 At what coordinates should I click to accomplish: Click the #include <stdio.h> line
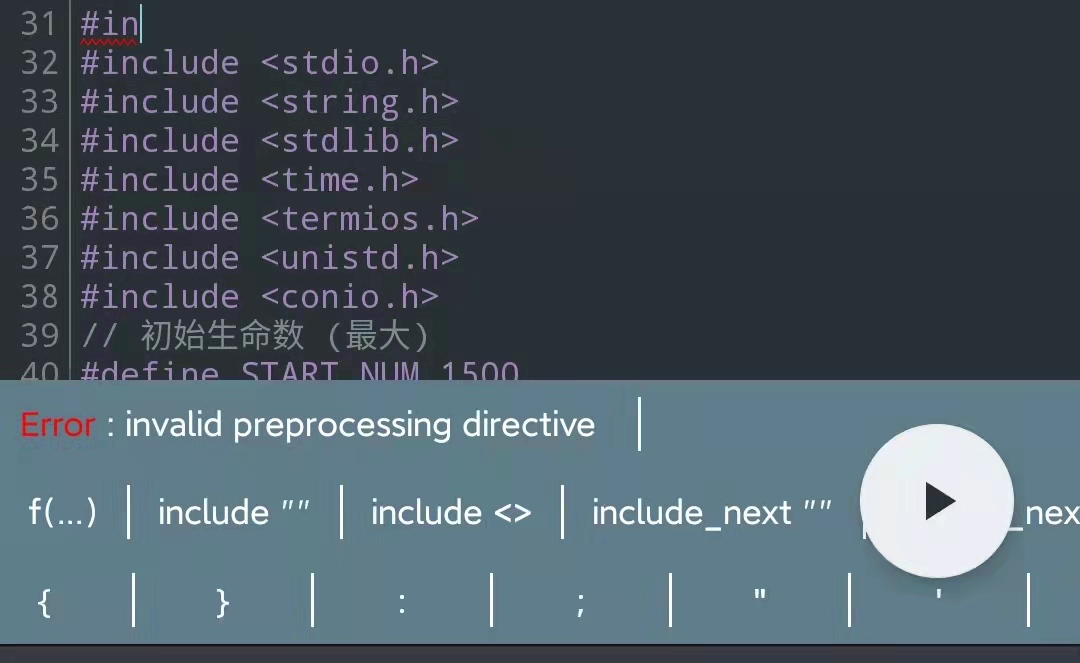pos(260,63)
